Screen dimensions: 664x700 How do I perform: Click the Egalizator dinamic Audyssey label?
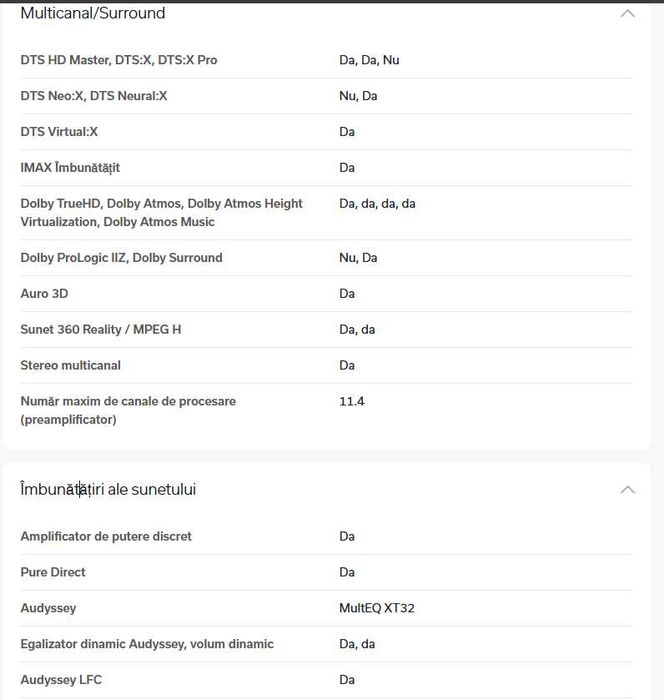(147, 644)
